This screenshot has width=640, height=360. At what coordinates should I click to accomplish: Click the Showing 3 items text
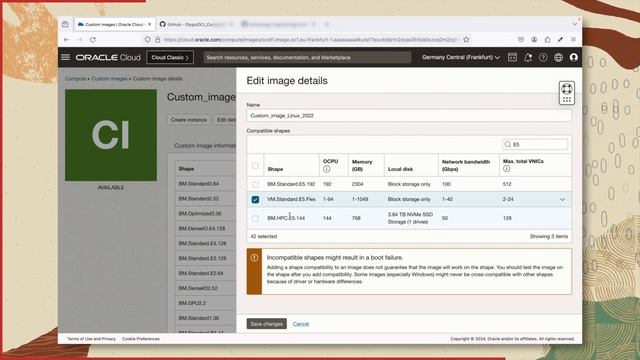tap(549, 236)
